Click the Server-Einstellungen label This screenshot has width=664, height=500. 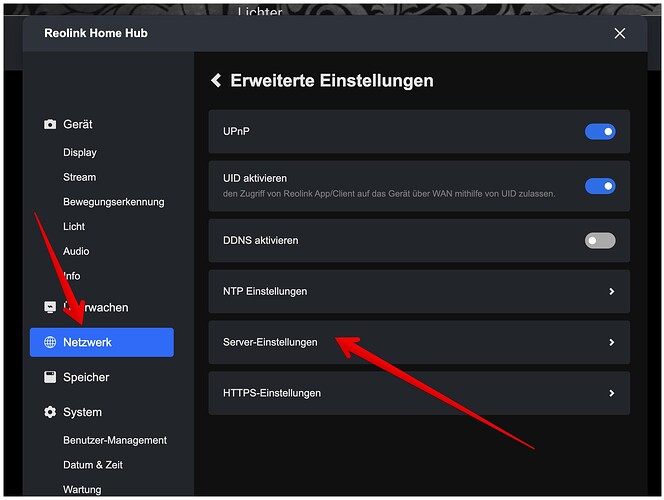tap(270, 342)
